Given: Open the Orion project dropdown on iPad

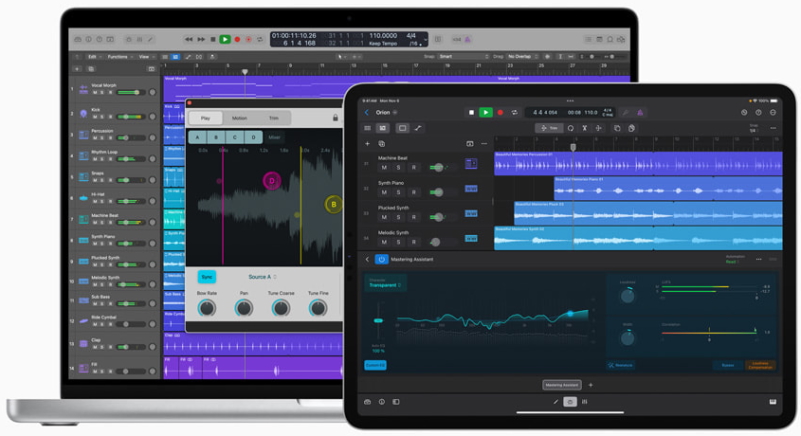Looking at the screenshot, I should click(x=387, y=112).
